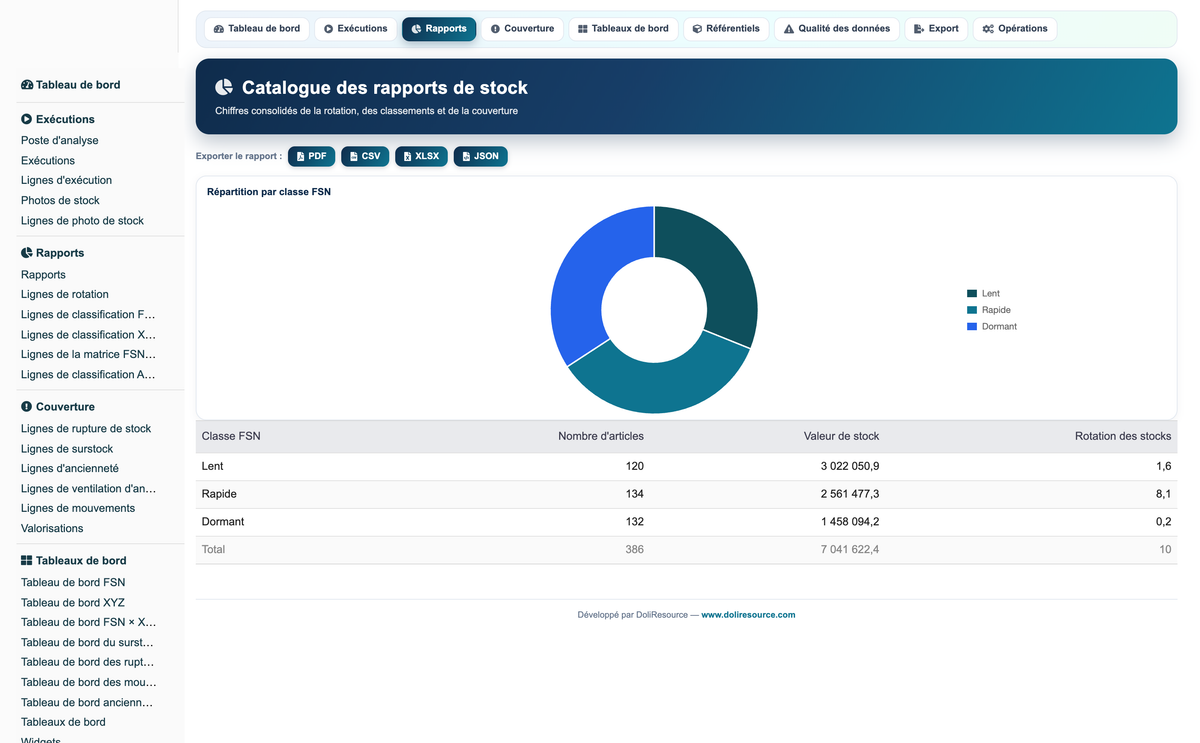Click the Classe FSN column header
Image resolution: width=1200 pixels, height=743 pixels.
(x=231, y=437)
